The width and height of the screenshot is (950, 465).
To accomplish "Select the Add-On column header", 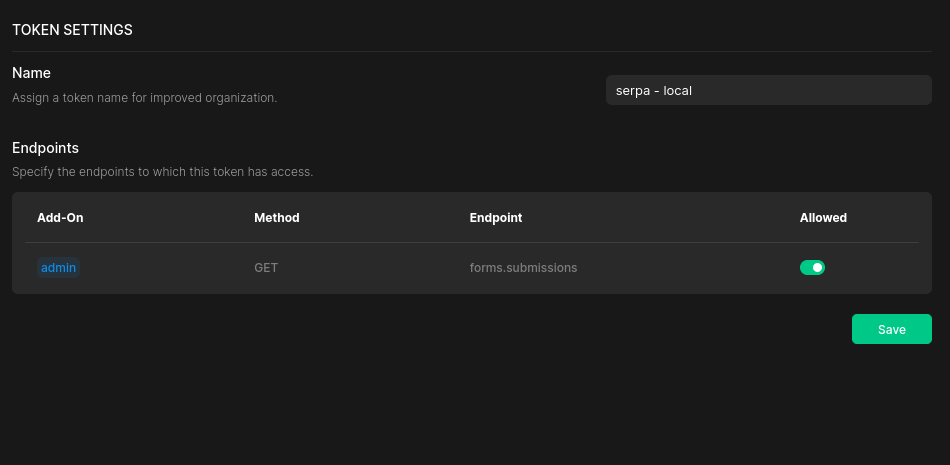I will point(60,218).
